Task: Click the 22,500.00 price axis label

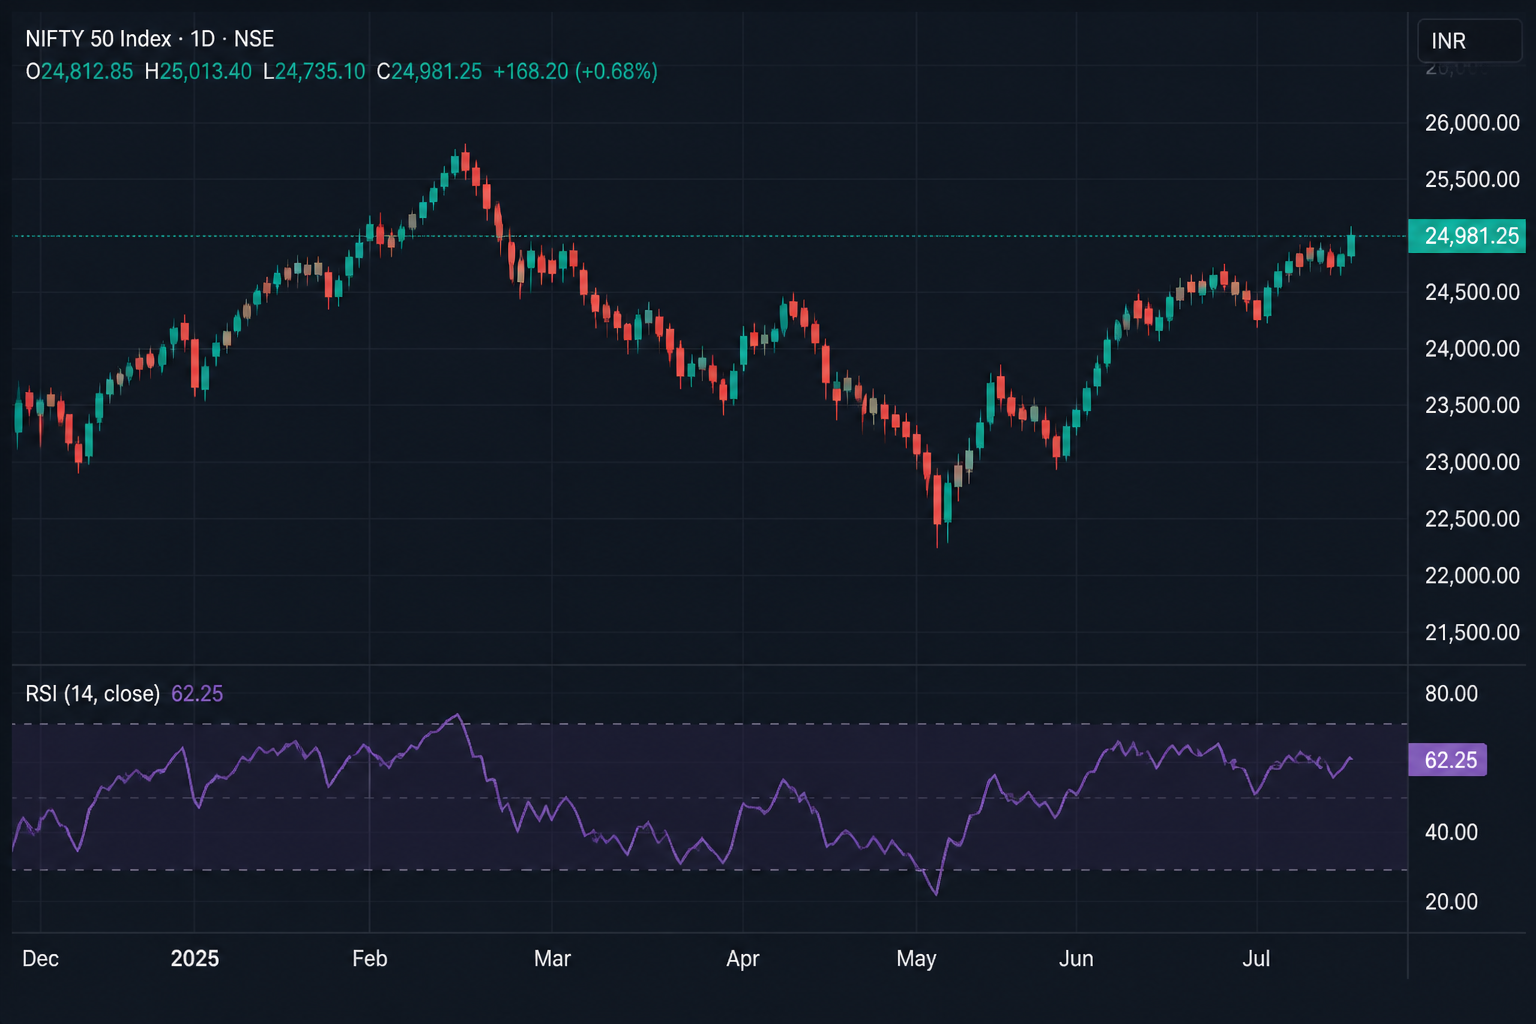Action: [1472, 519]
